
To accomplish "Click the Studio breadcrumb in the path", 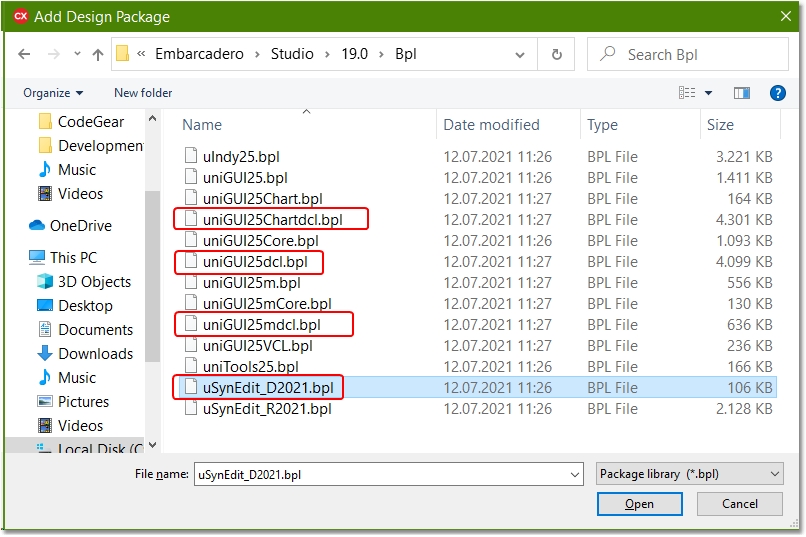I will [x=292, y=54].
